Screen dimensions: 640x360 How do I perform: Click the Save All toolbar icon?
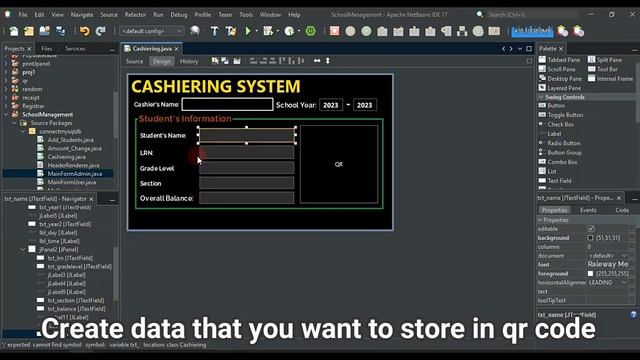pos(60,31)
